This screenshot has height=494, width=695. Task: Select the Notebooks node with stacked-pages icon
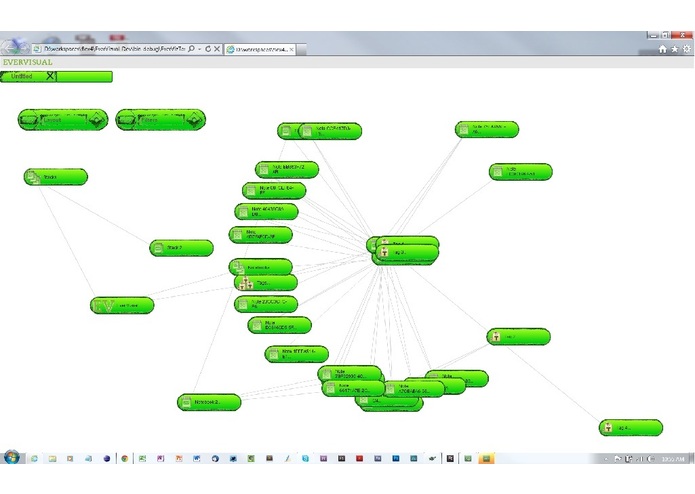coord(261,267)
